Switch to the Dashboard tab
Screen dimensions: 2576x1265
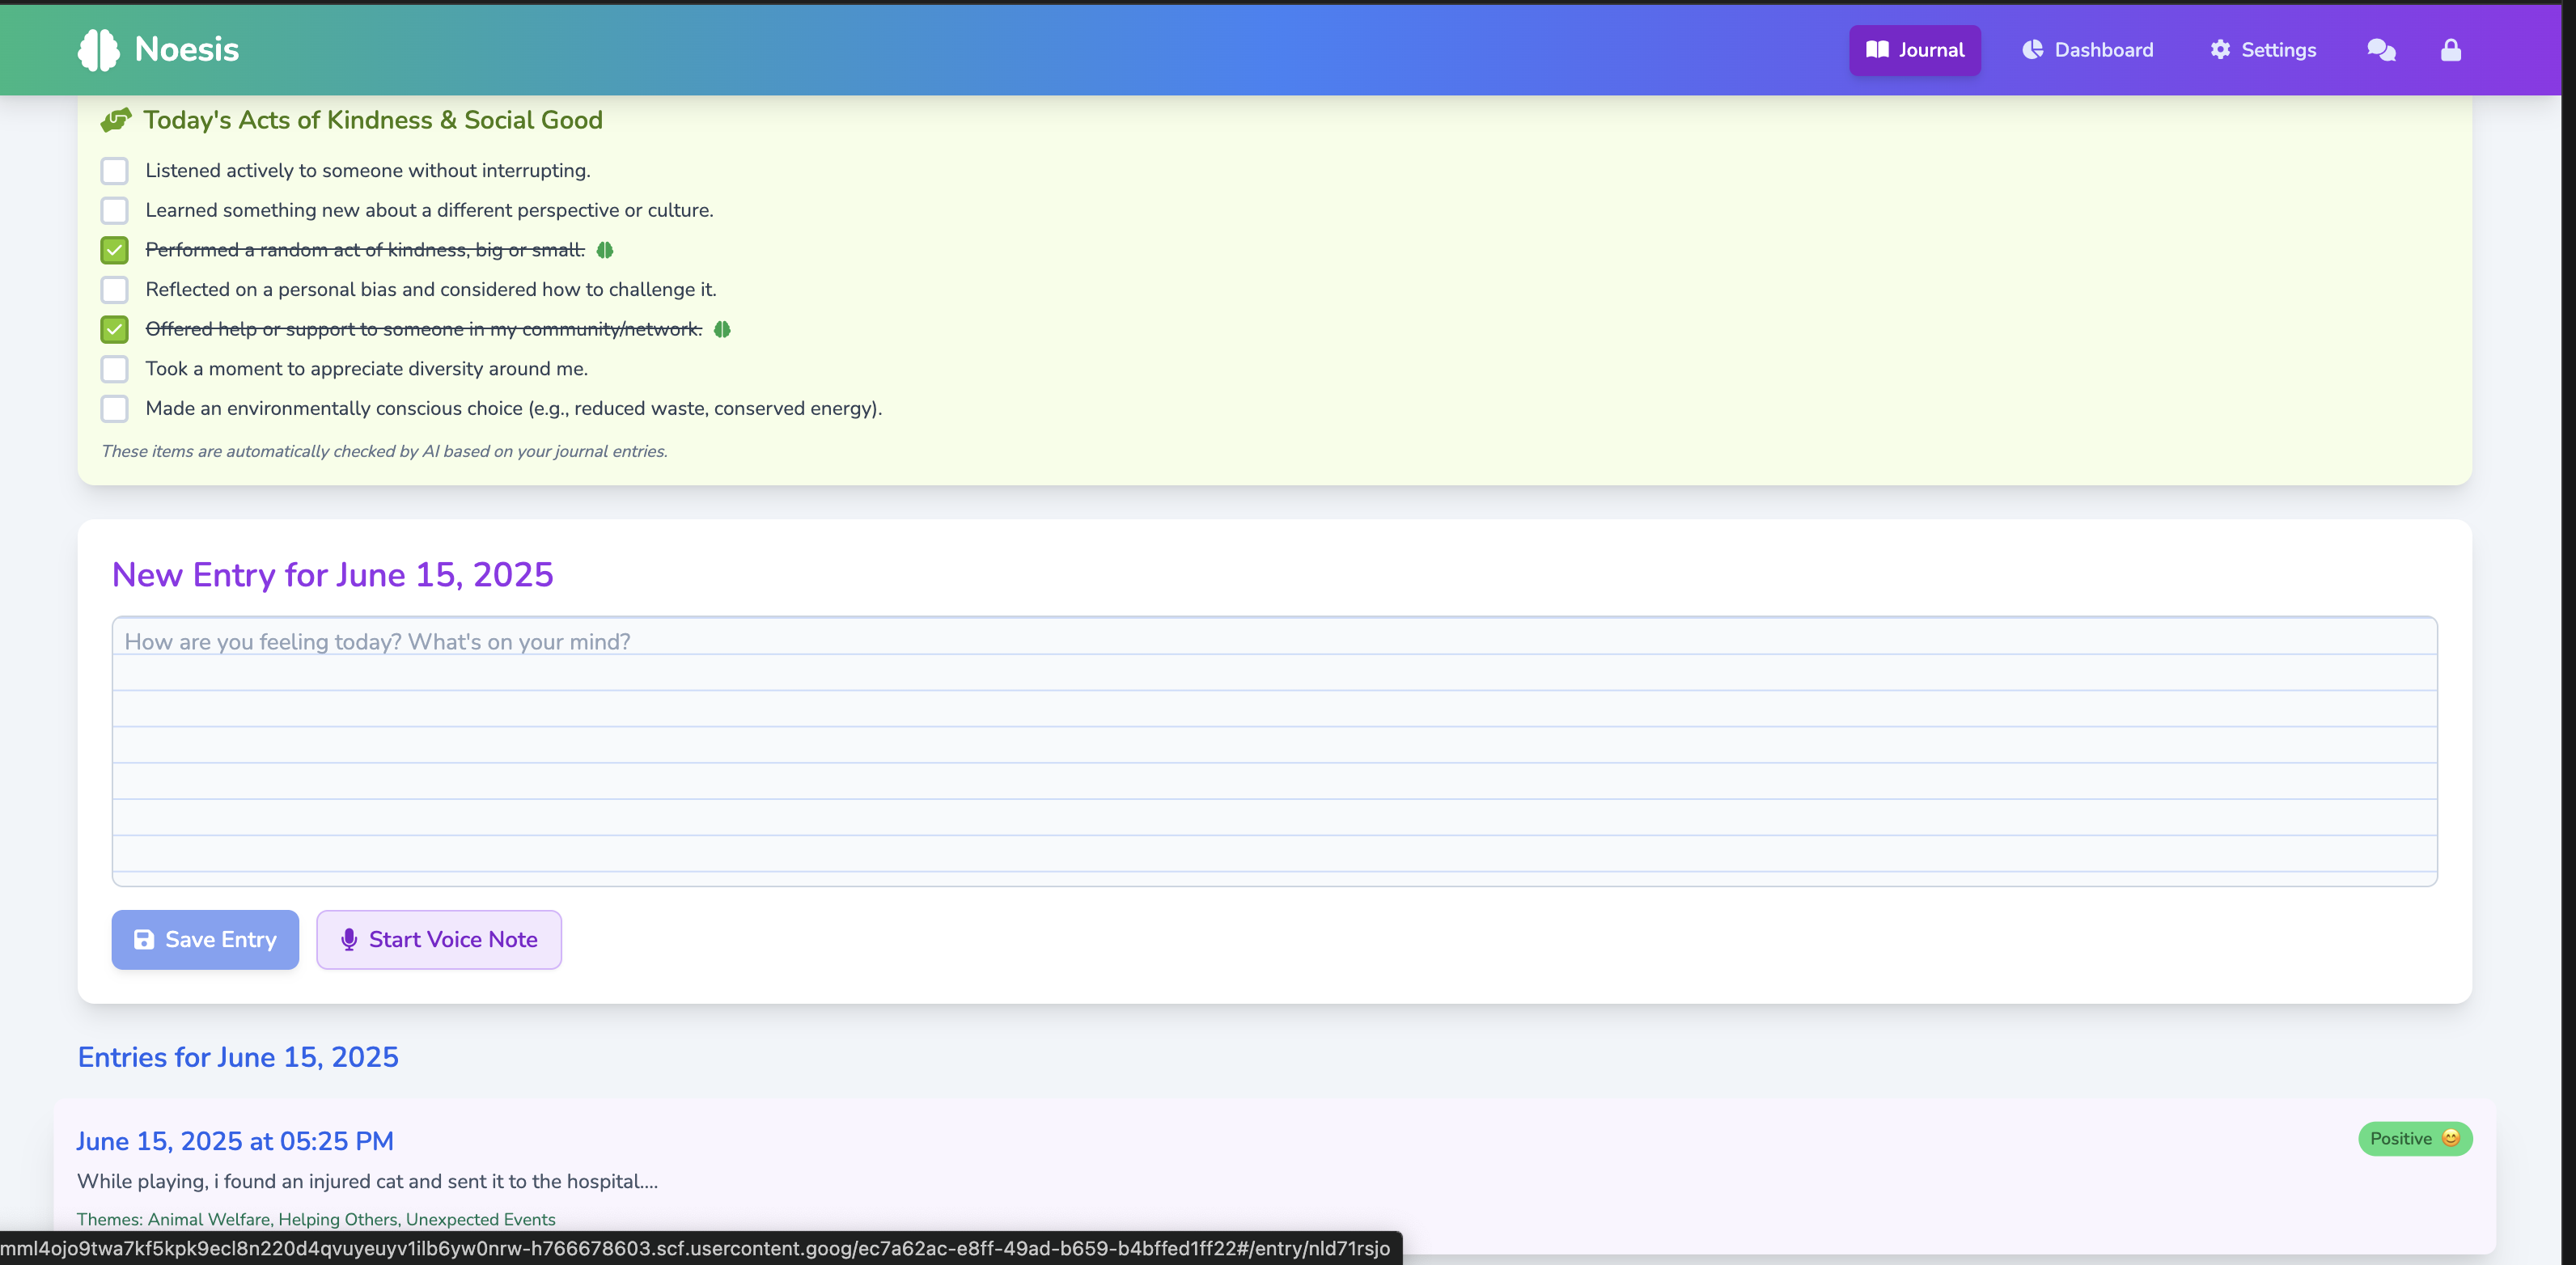2087,50
